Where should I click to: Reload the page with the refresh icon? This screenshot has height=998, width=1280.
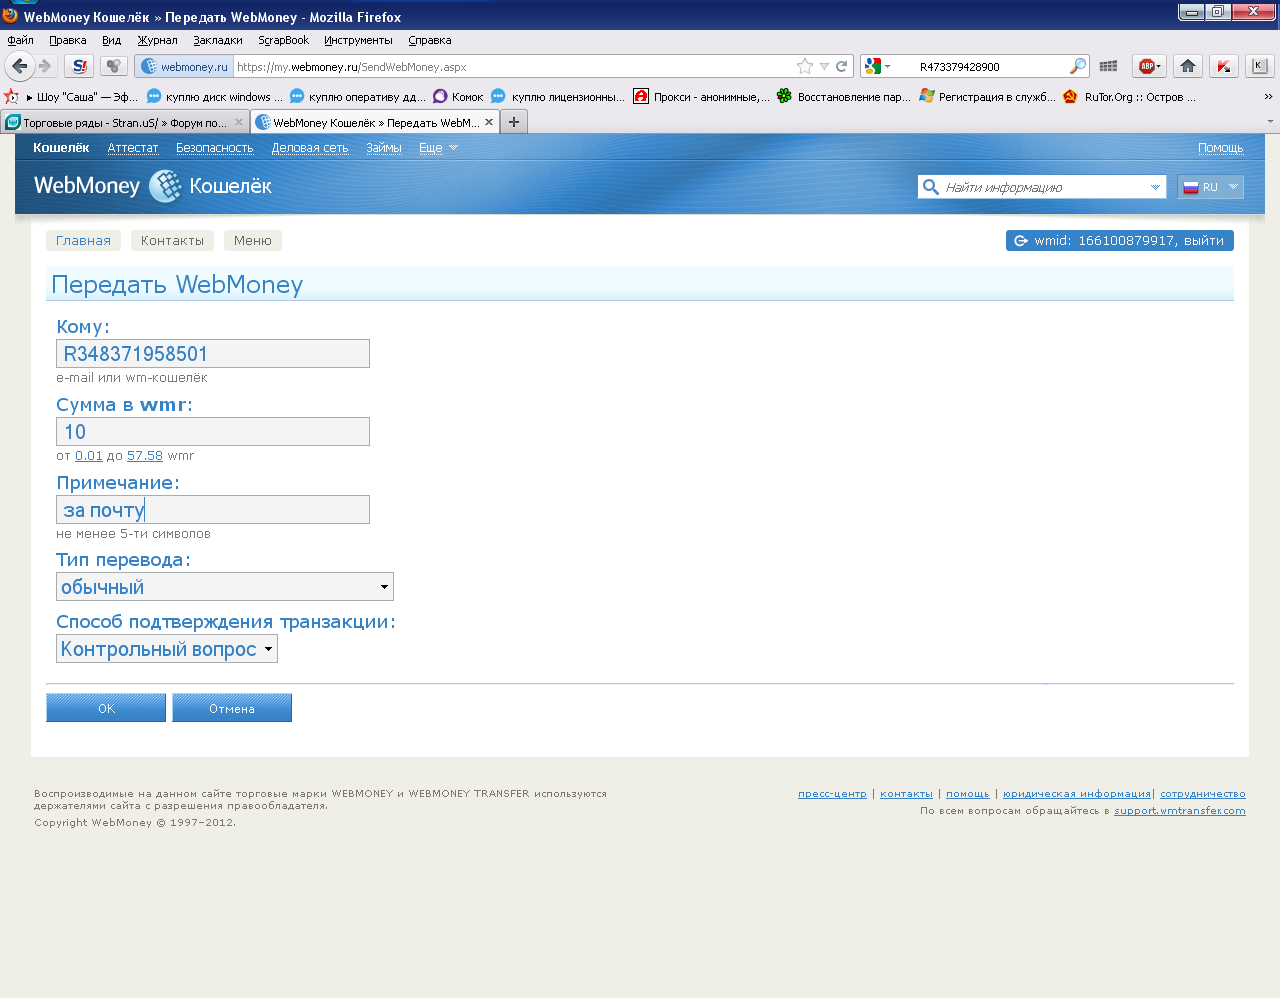pyautogui.click(x=842, y=67)
